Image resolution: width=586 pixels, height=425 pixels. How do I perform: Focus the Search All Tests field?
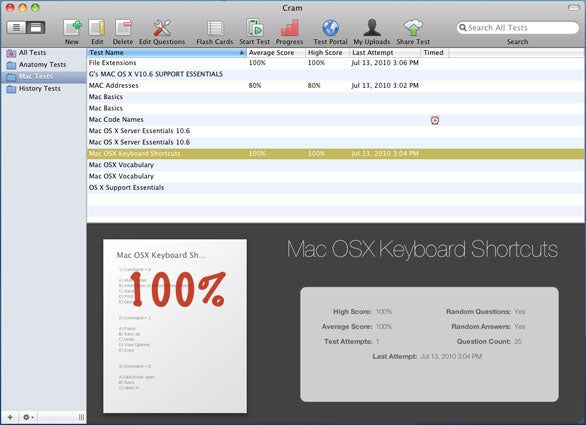pyautogui.click(x=517, y=28)
